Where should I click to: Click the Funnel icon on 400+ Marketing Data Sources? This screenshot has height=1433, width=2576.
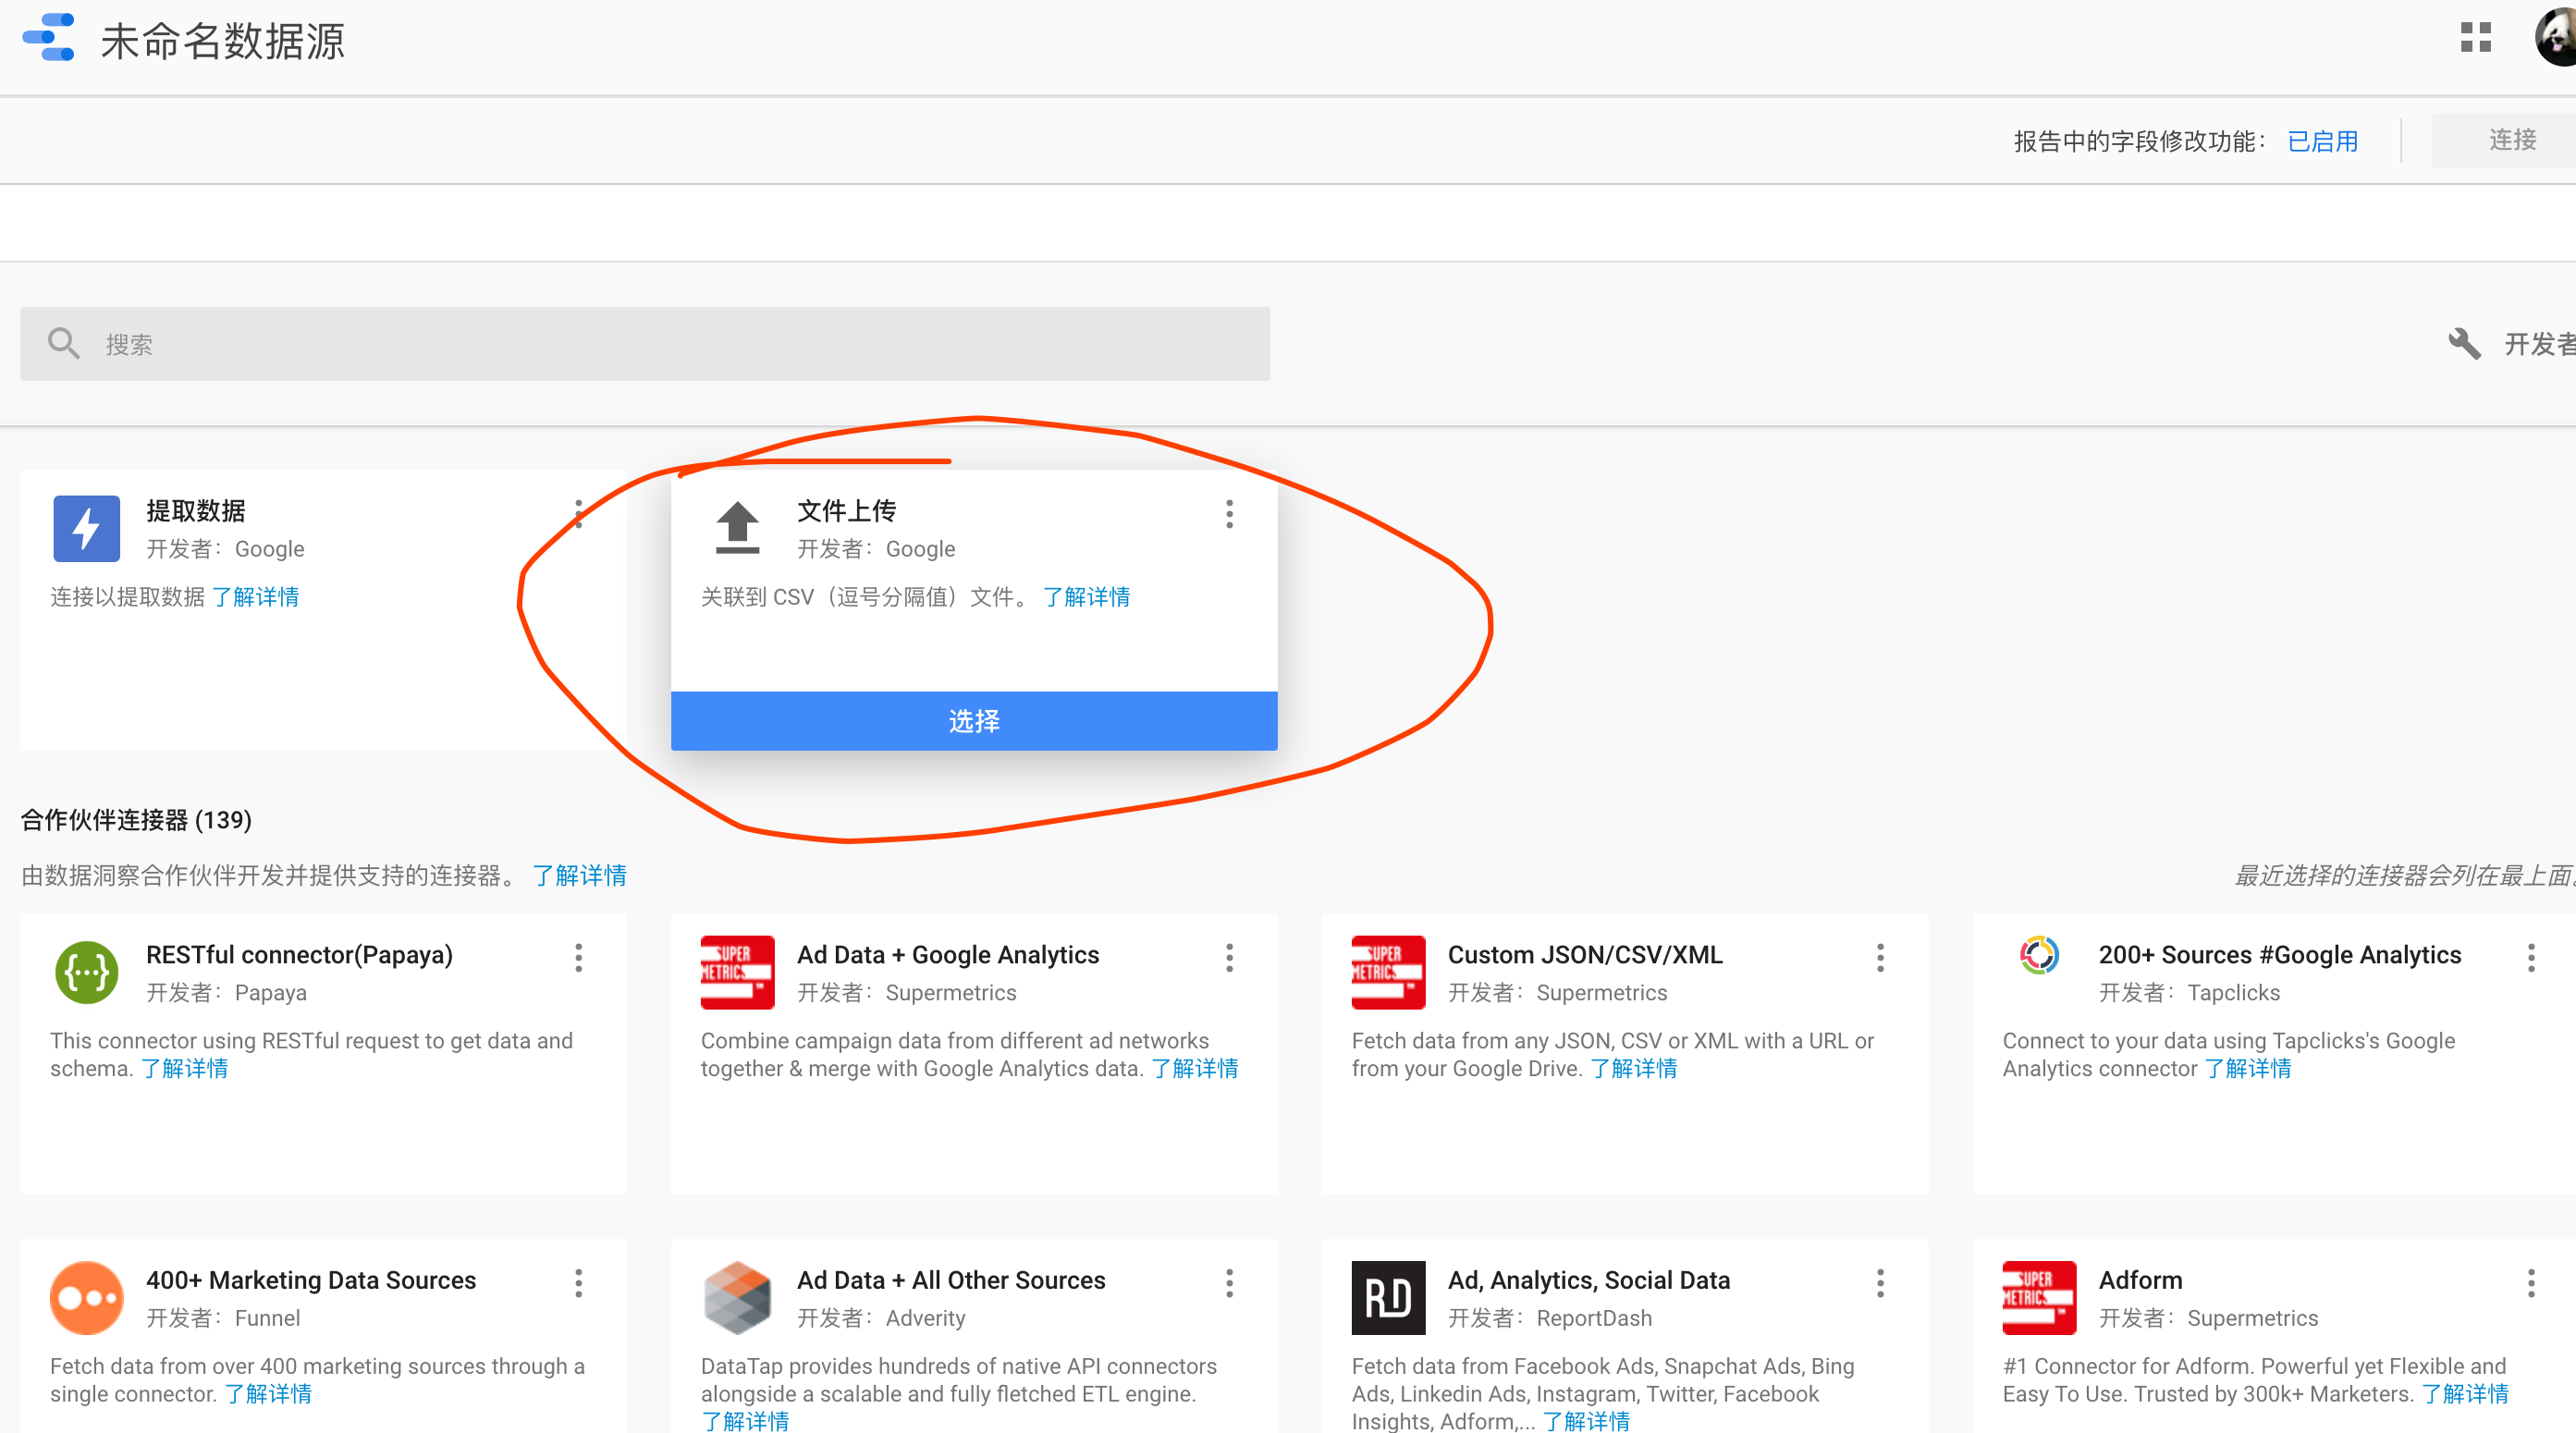click(86, 1296)
